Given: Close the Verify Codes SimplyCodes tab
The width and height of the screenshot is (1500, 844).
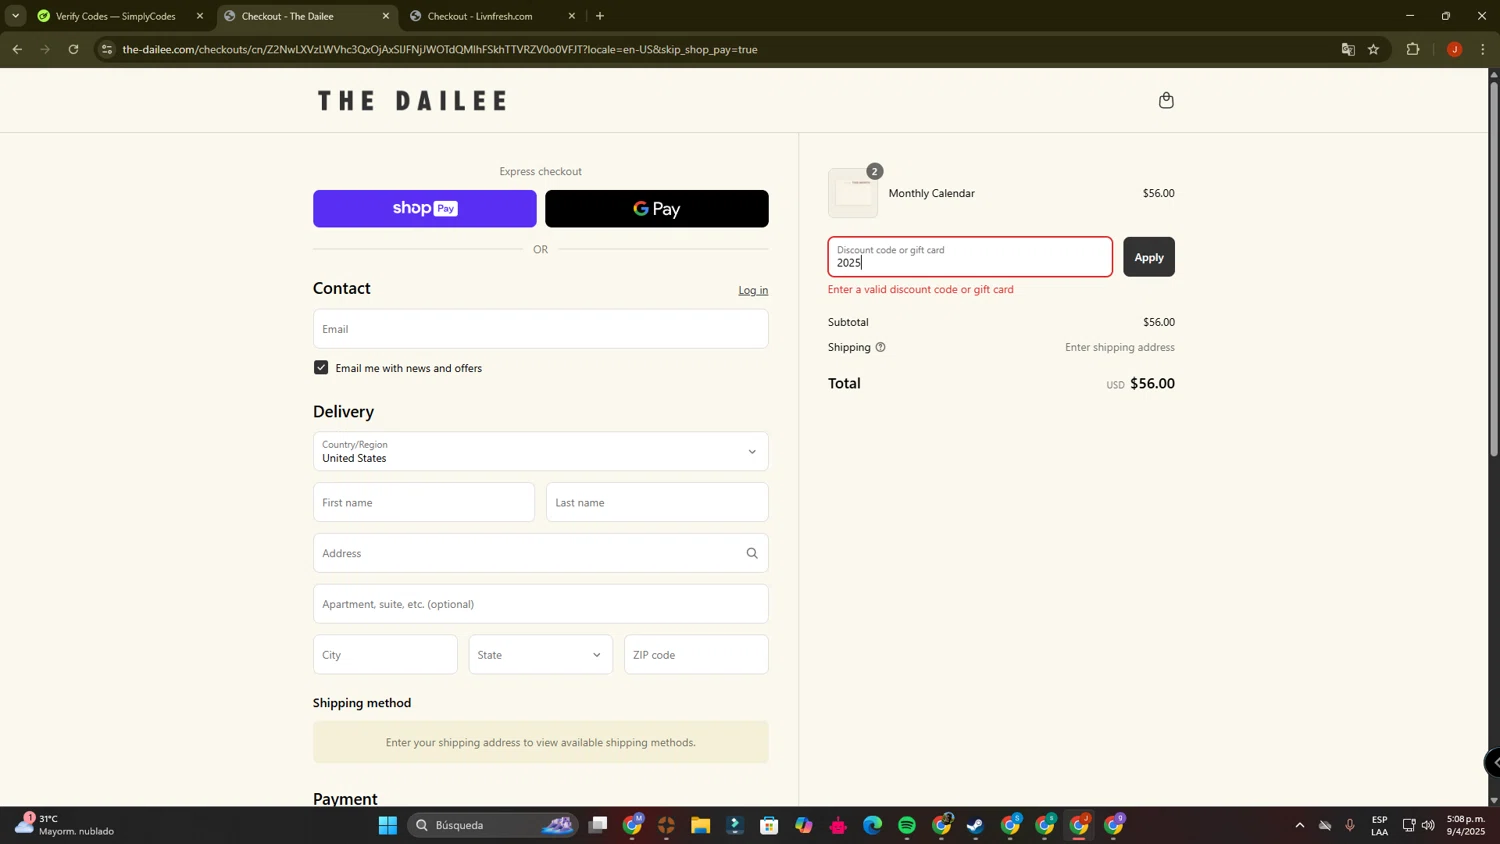Looking at the screenshot, I should pyautogui.click(x=200, y=16).
